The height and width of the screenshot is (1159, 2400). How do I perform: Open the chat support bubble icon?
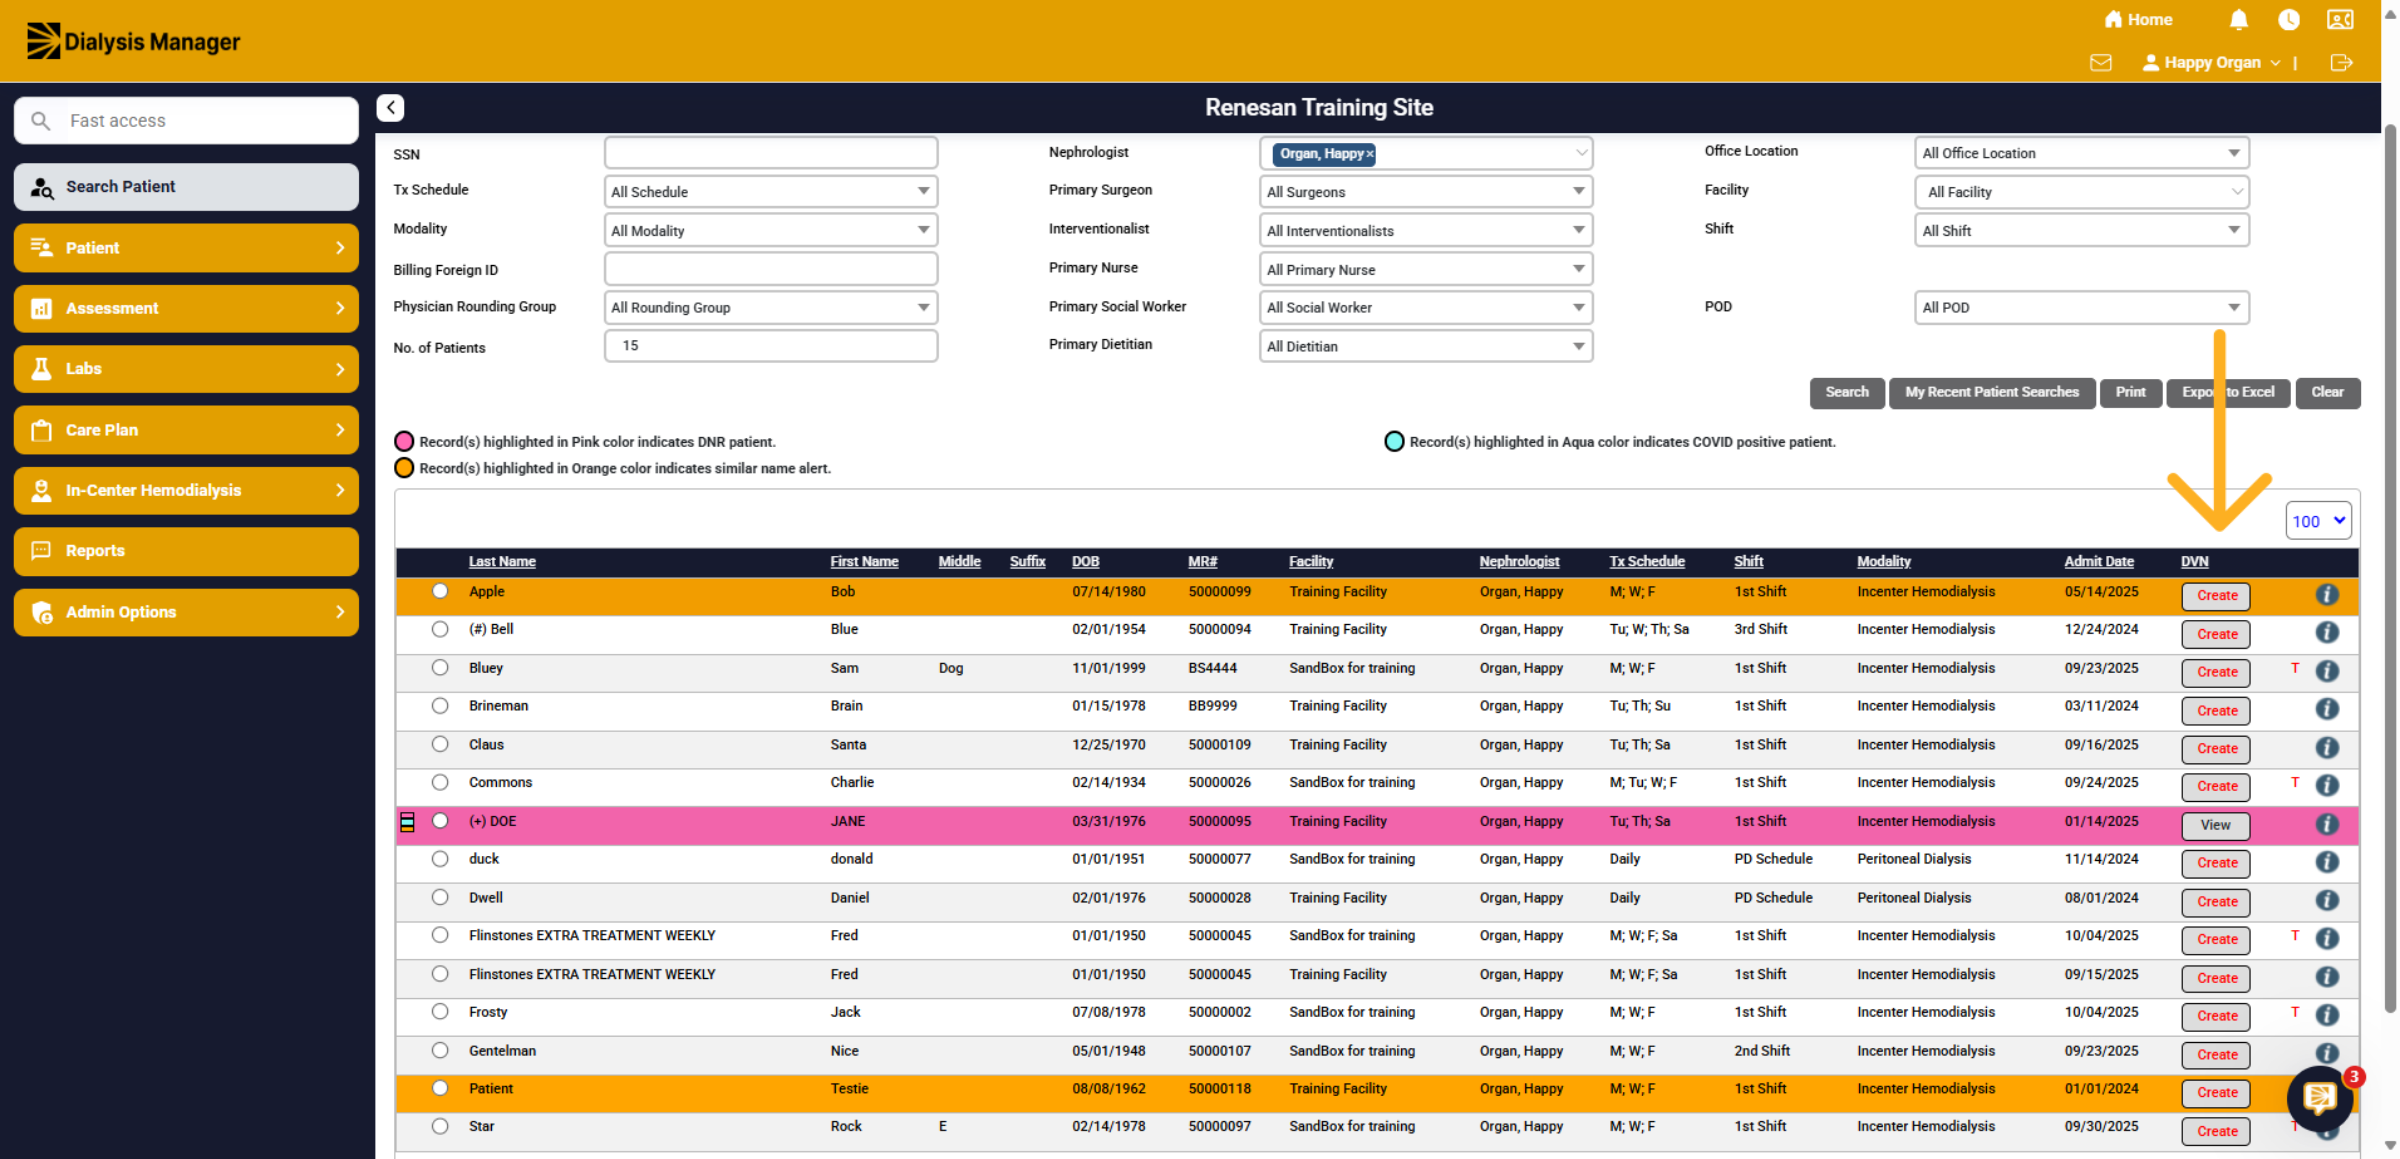(x=2320, y=1098)
